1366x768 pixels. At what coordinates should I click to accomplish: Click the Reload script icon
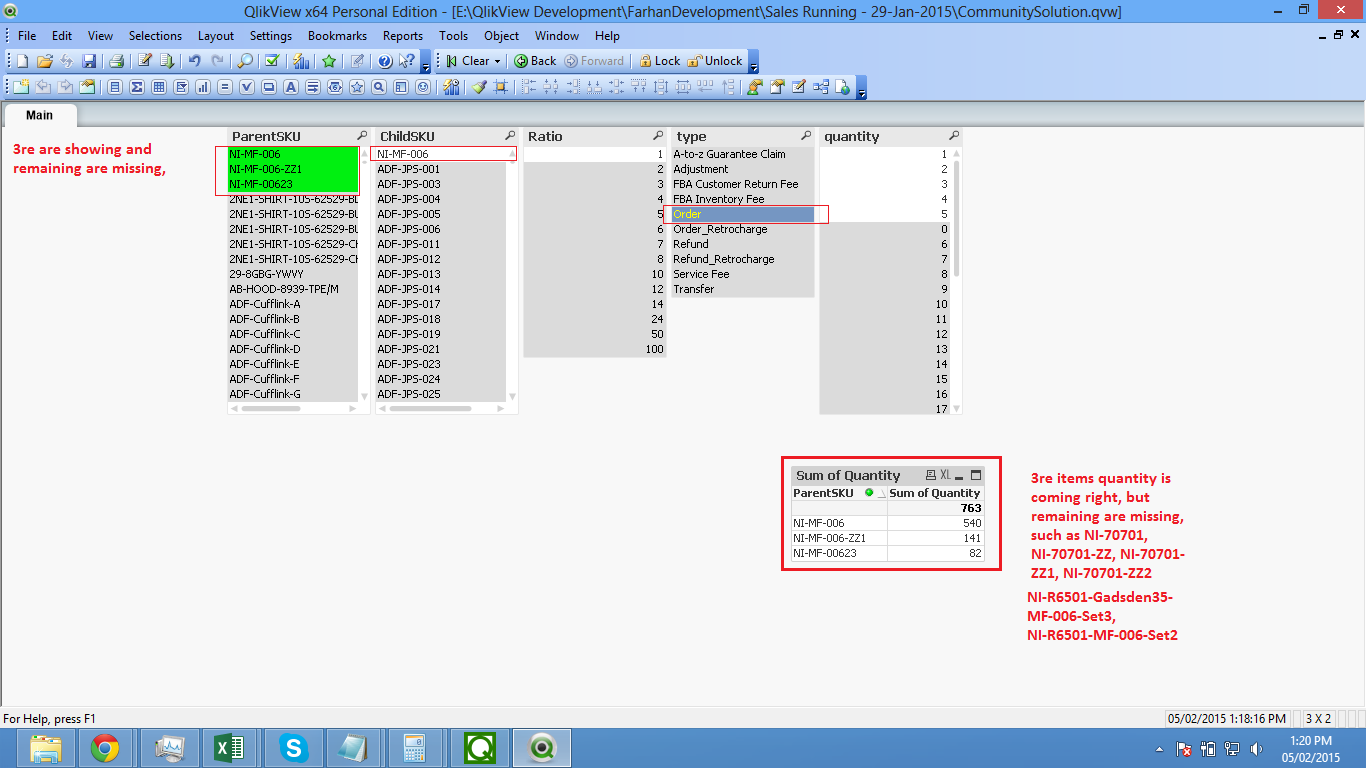pyautogui.click(x=167, y=61)
